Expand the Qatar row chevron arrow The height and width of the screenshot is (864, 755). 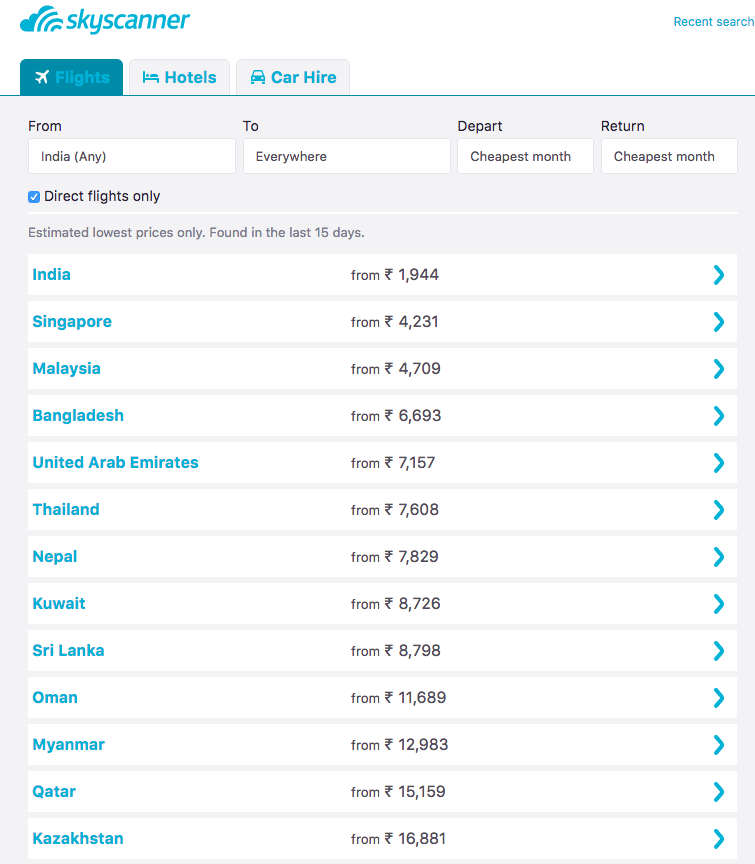click(x=719, y=792)
